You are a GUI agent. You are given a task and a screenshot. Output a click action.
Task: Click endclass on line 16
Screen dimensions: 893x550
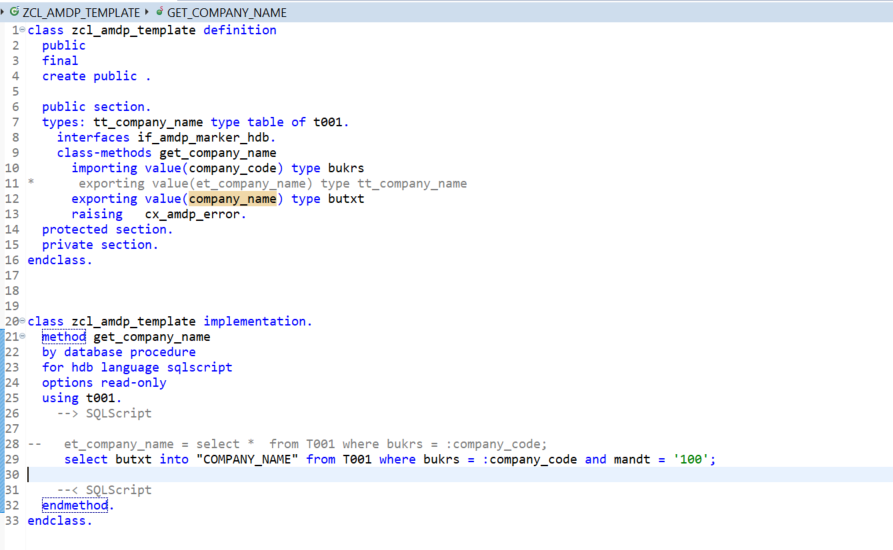click(x=60, y=260)
